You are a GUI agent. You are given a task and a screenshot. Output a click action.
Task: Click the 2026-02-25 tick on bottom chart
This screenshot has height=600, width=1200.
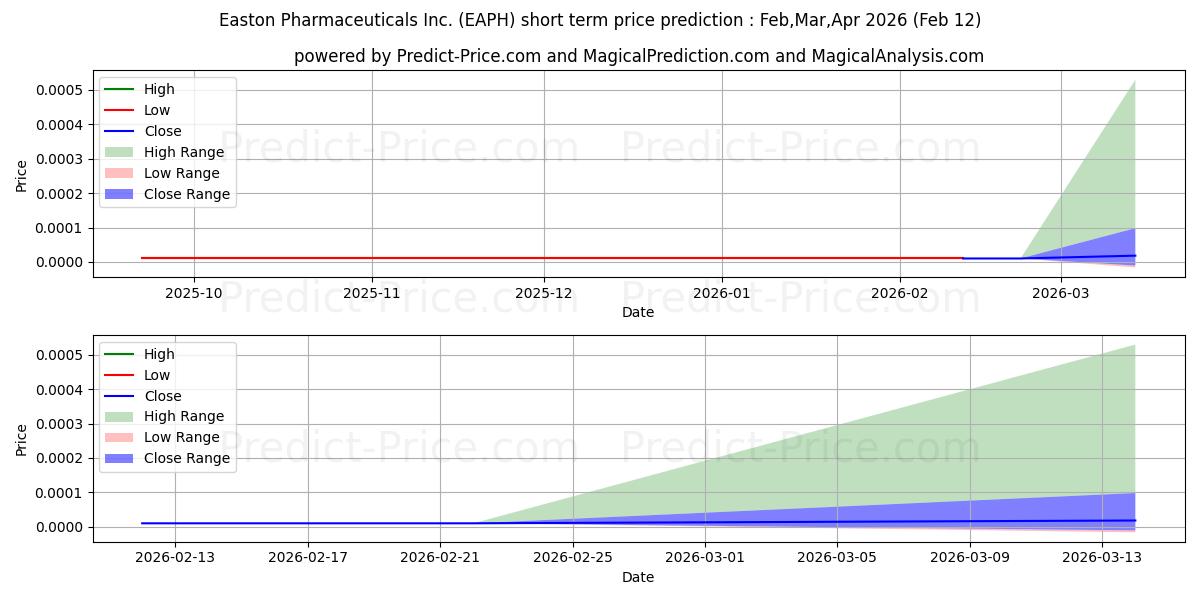(x=573, y=558)
